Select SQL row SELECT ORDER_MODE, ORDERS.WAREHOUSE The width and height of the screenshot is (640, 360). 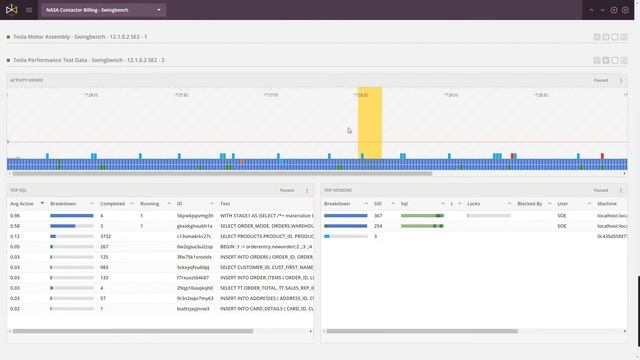(160, 226)
